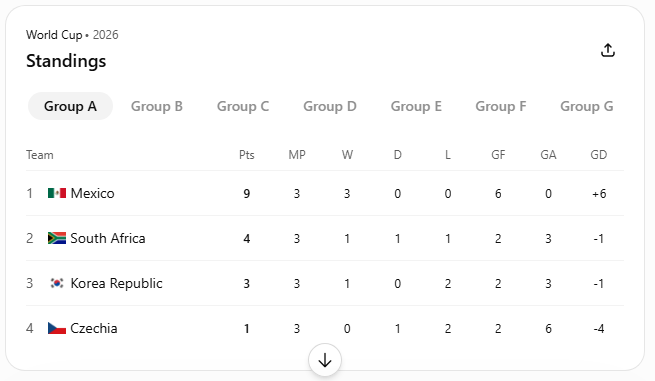Expand standings with the down arrow button
The image size is (655, 381).
tap(325, 360)
